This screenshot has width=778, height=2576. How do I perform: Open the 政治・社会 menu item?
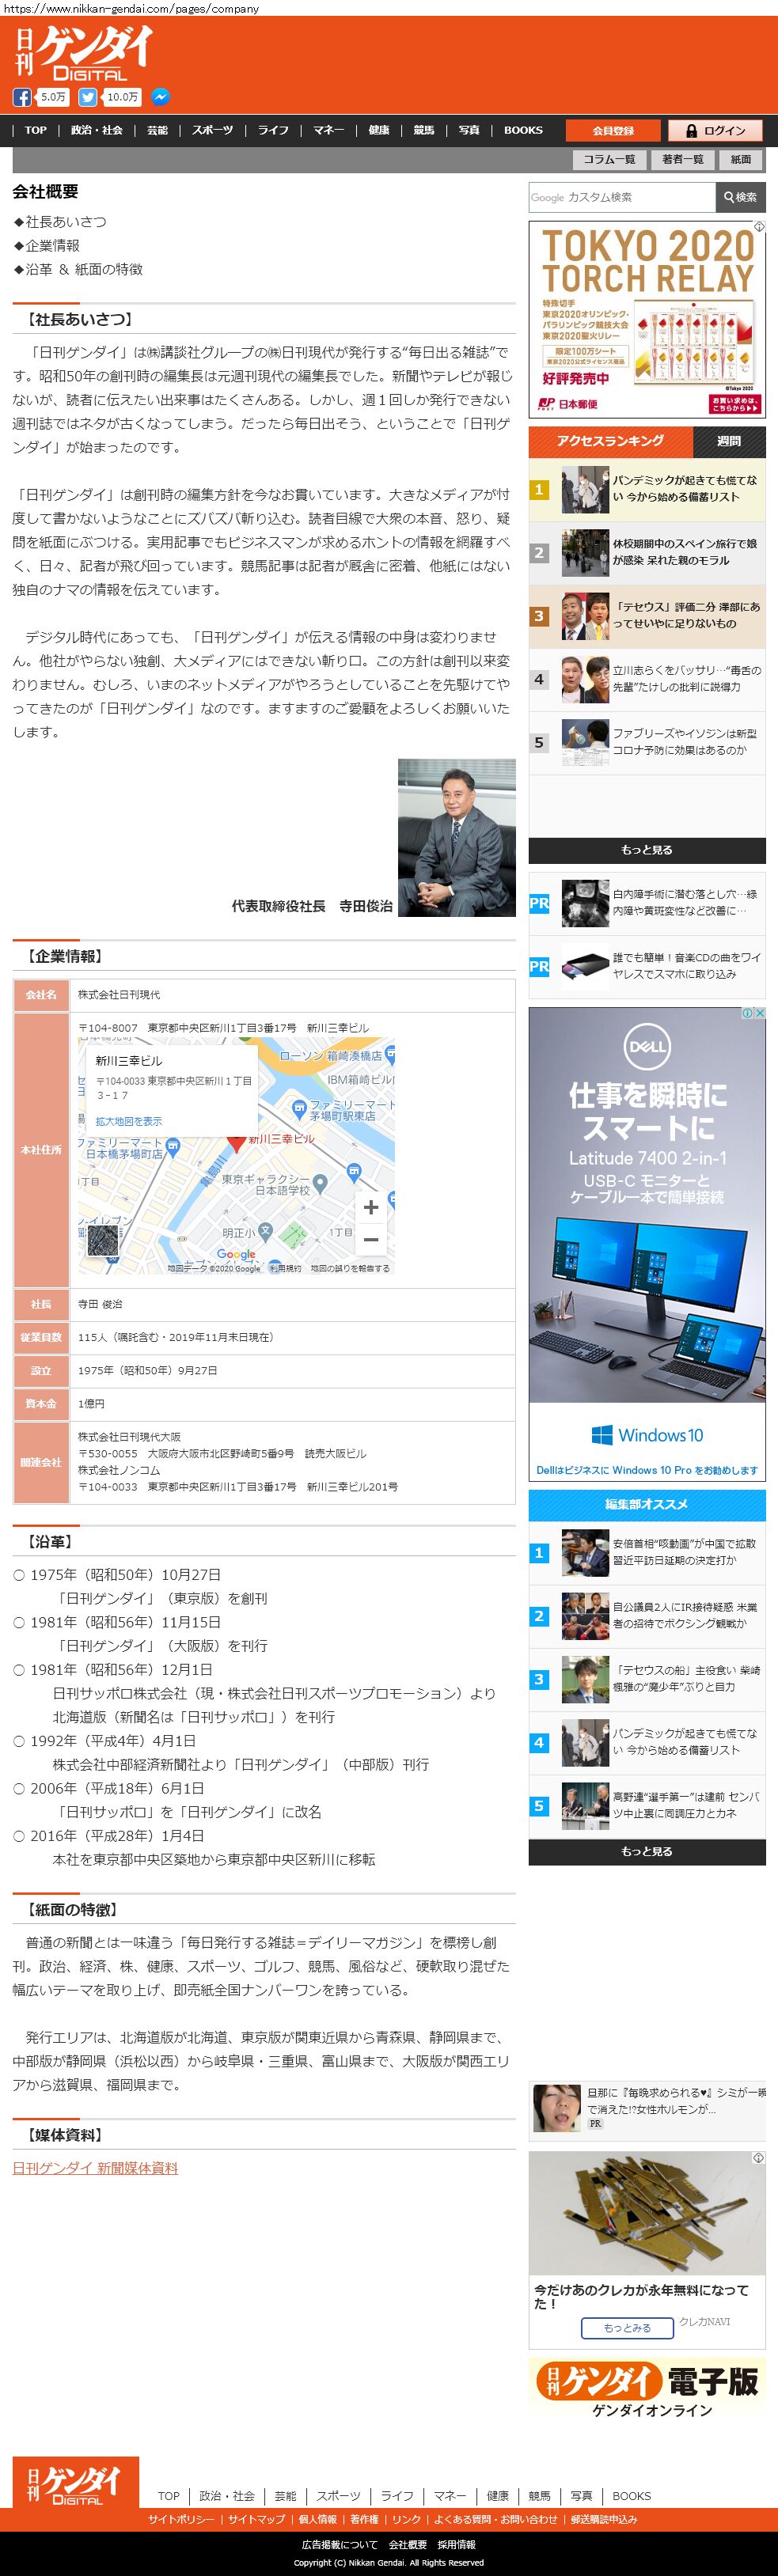(97, 130)
